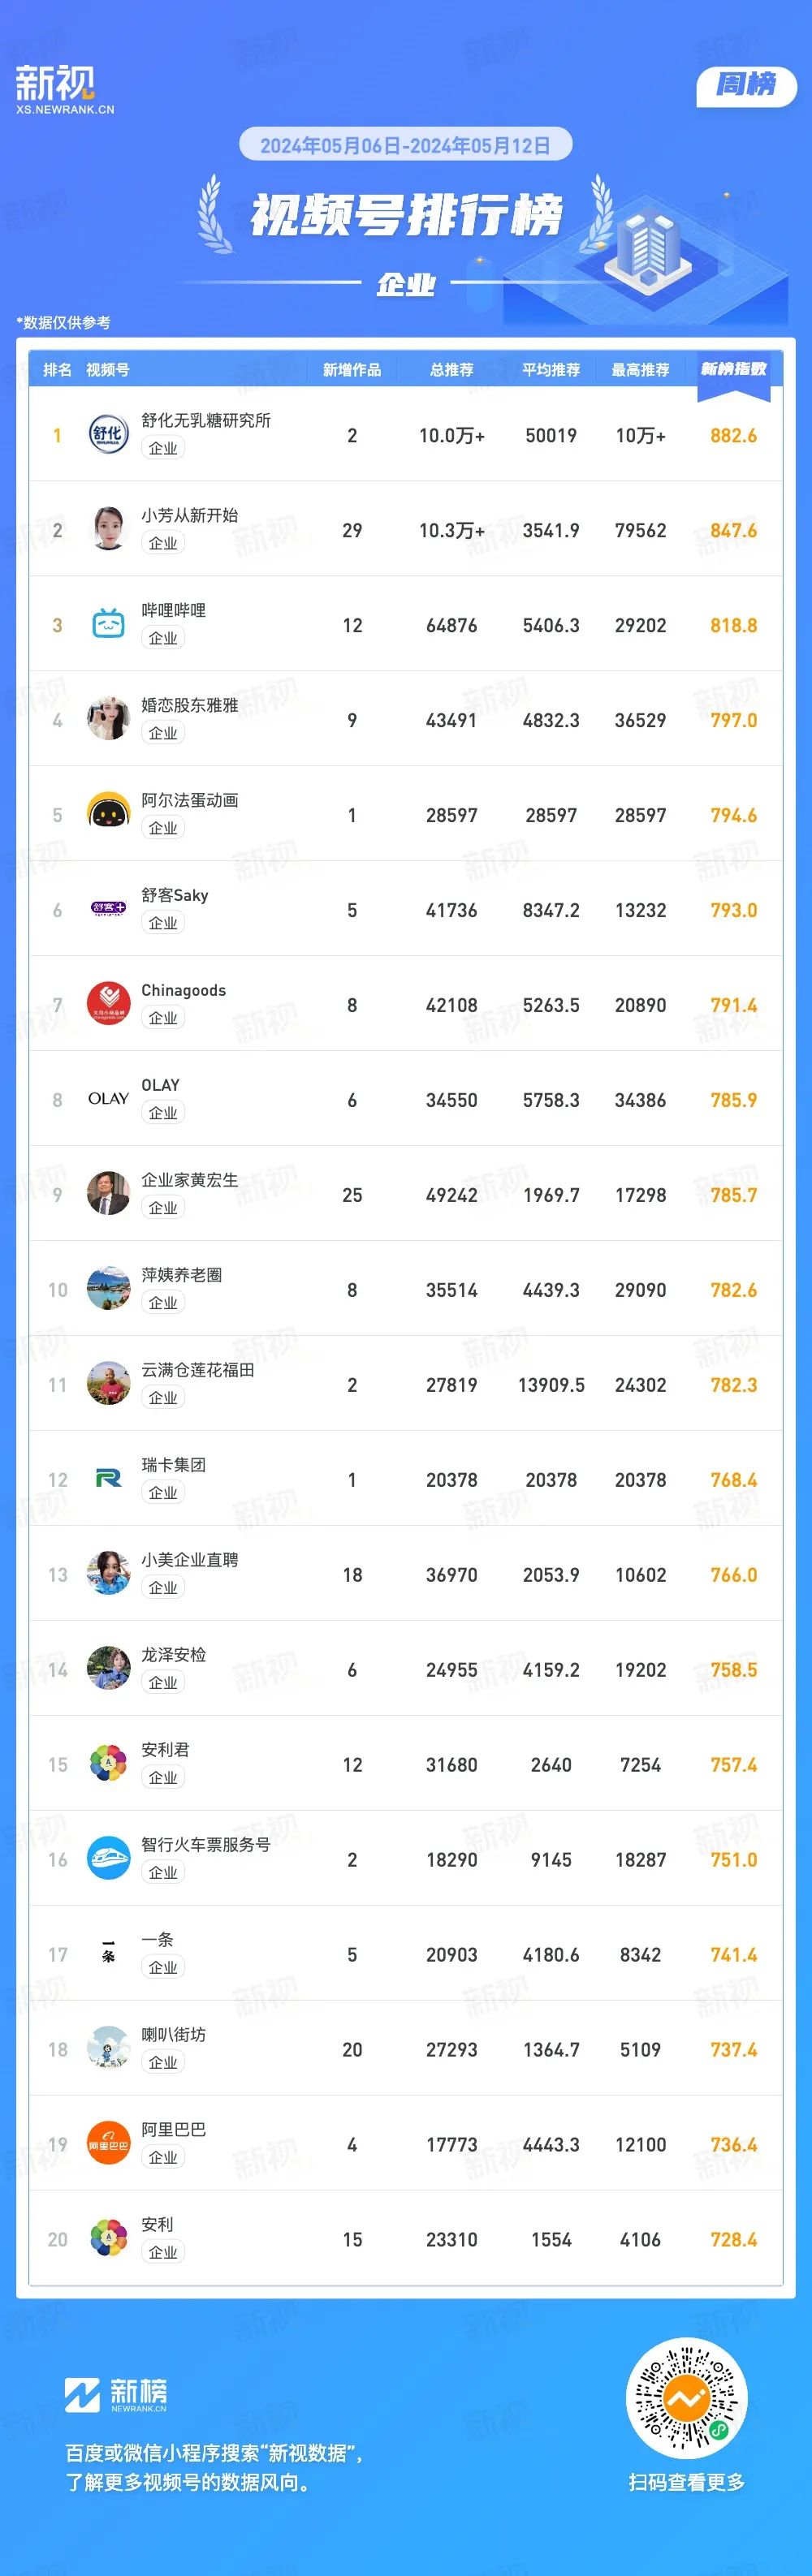Click the 哔哩哔哩 TV logo icon
This screenshot has width=812, height=2576.
click(108, 624)
